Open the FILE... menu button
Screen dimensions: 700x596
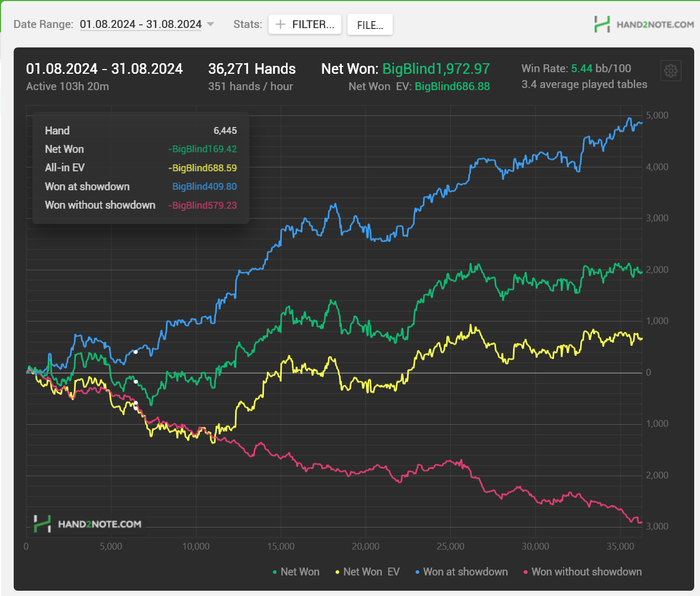point(370,24)
